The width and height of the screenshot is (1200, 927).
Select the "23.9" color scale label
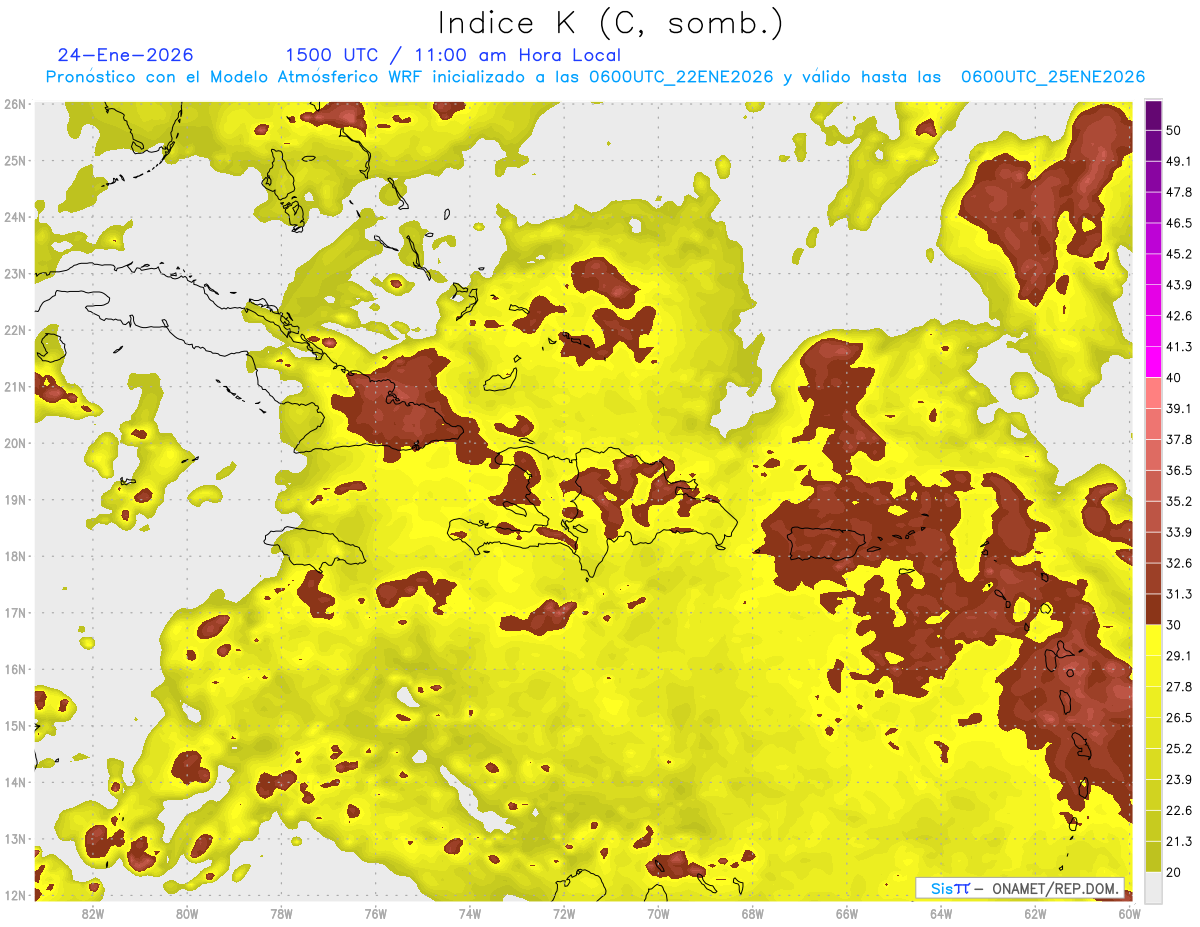point(1179,780)
